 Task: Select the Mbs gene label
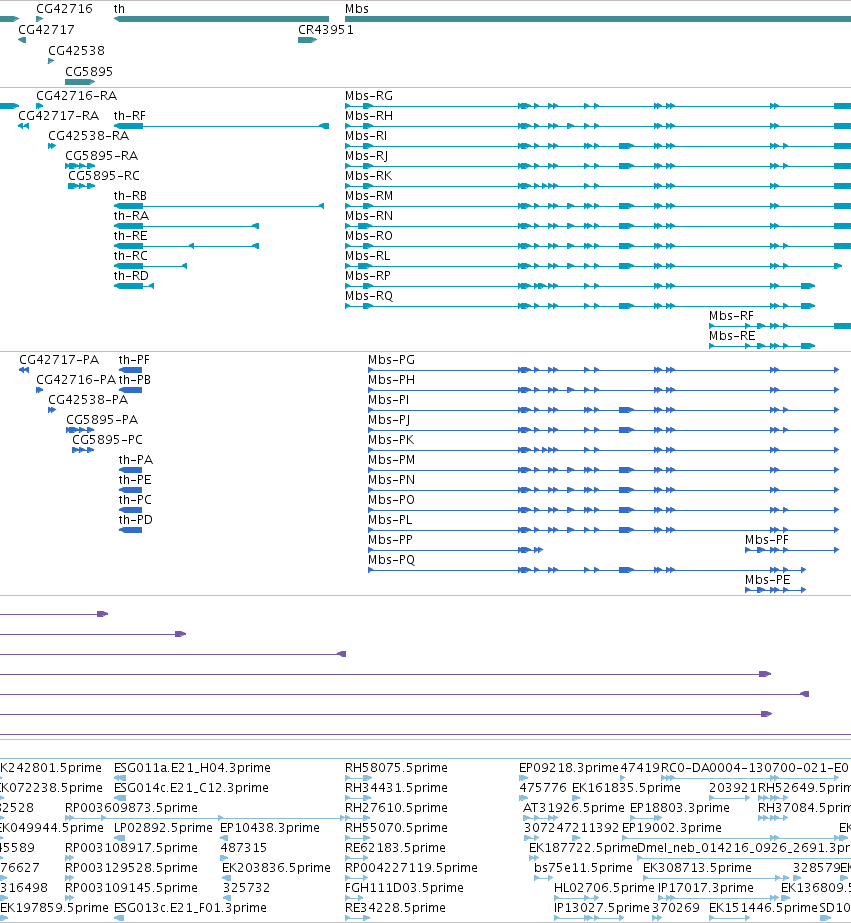point(357,9)
